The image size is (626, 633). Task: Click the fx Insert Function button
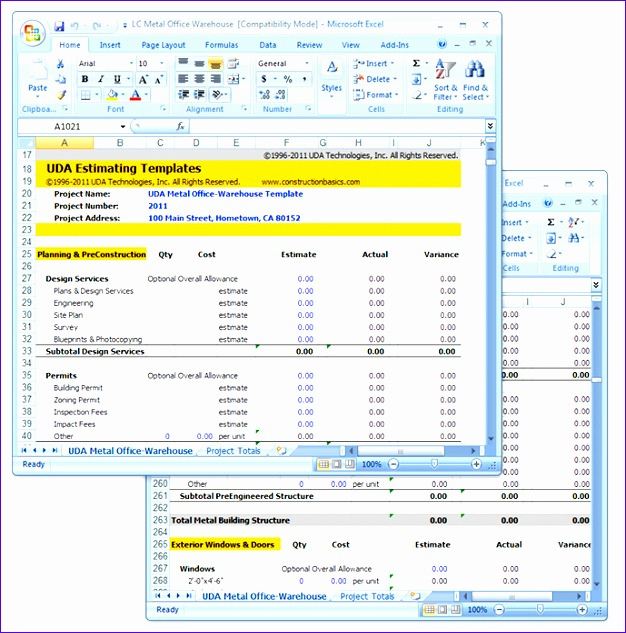[180, 127]
